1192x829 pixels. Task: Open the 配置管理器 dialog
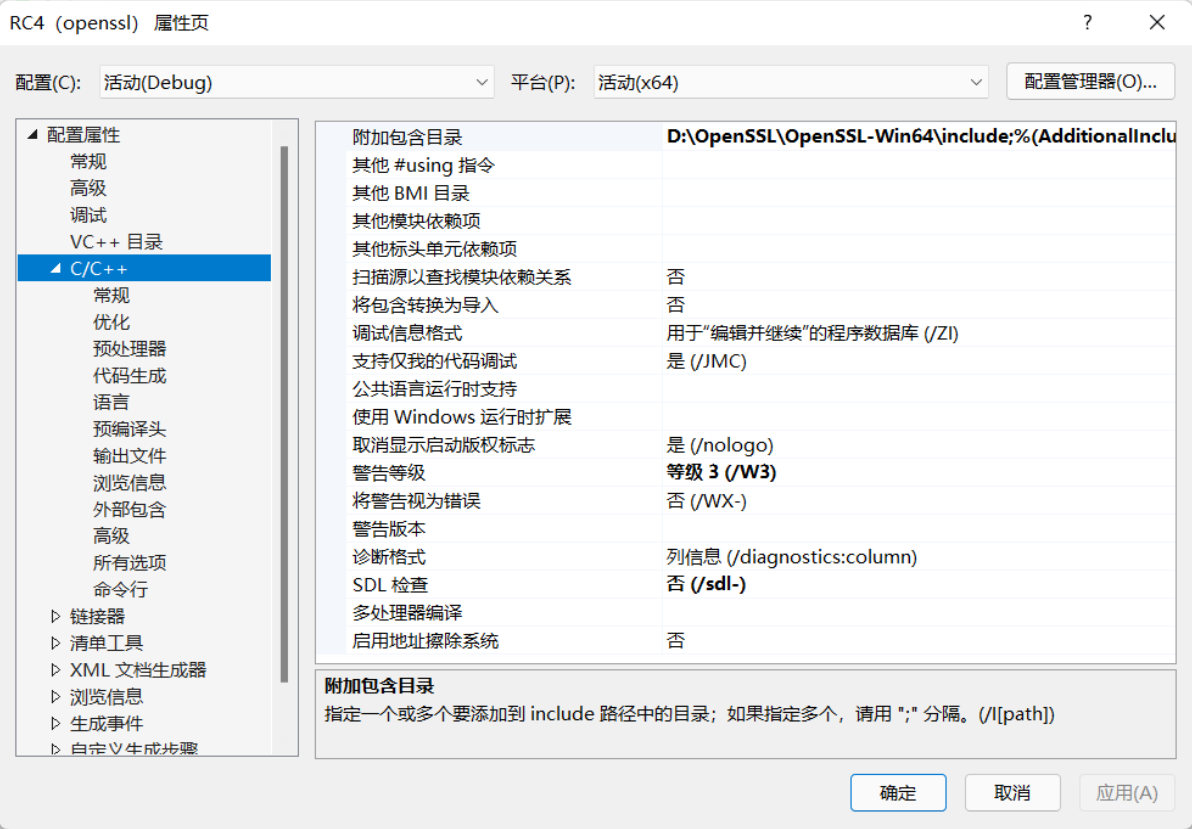[1089, 81]
